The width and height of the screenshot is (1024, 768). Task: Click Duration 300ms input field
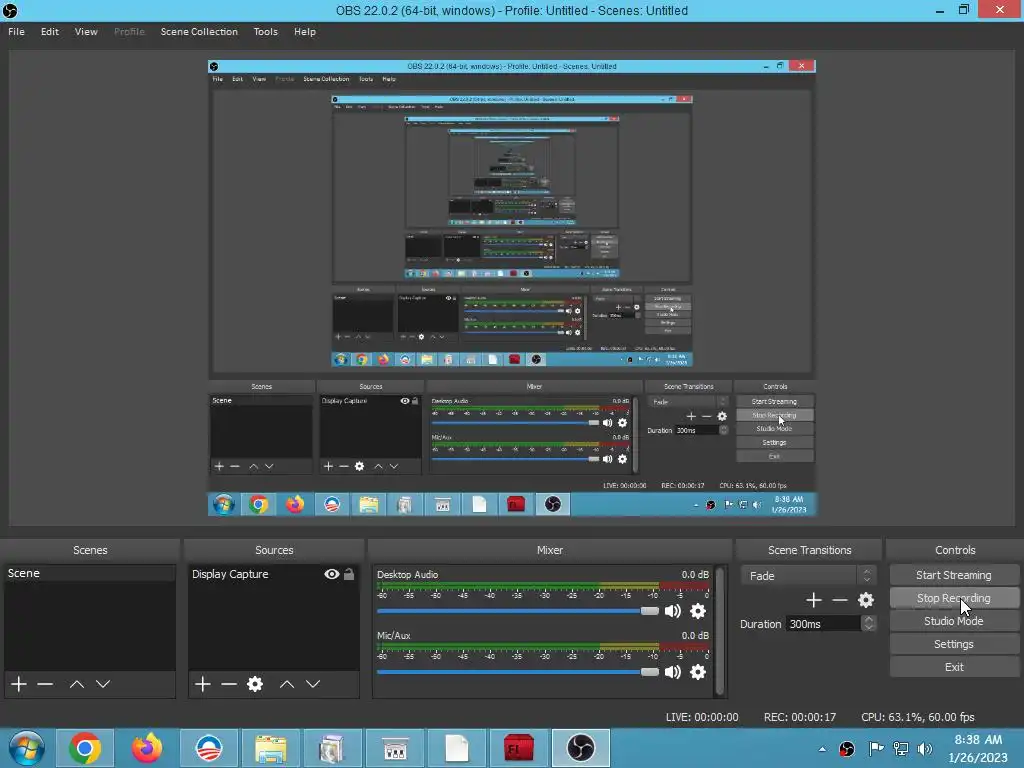tap(824, 624)
